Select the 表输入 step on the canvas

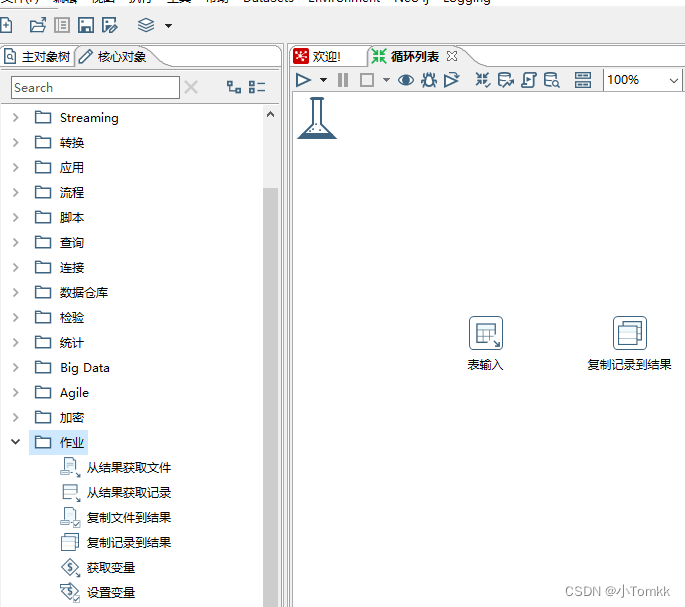[486, 333]
